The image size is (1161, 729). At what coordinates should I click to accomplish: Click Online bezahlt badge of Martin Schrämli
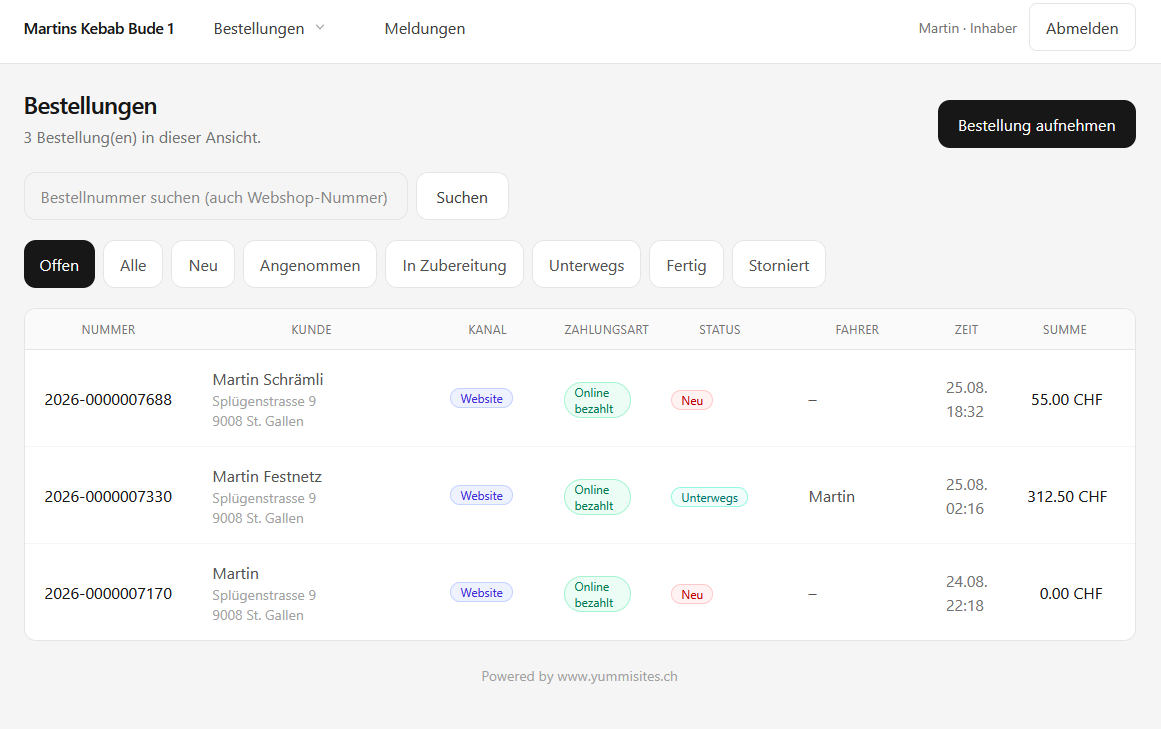tap(597, 400)
